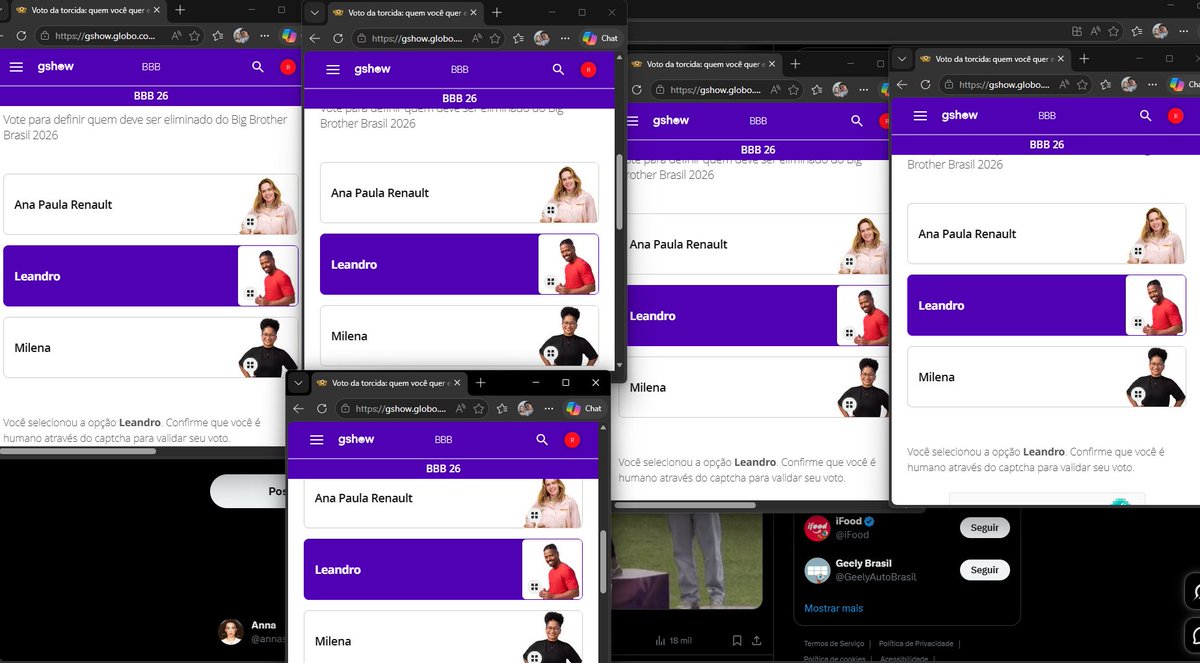Screen dimensions: 1200x663
Task: Click search icon in partly hidden middle-right window
Action: 856,120
